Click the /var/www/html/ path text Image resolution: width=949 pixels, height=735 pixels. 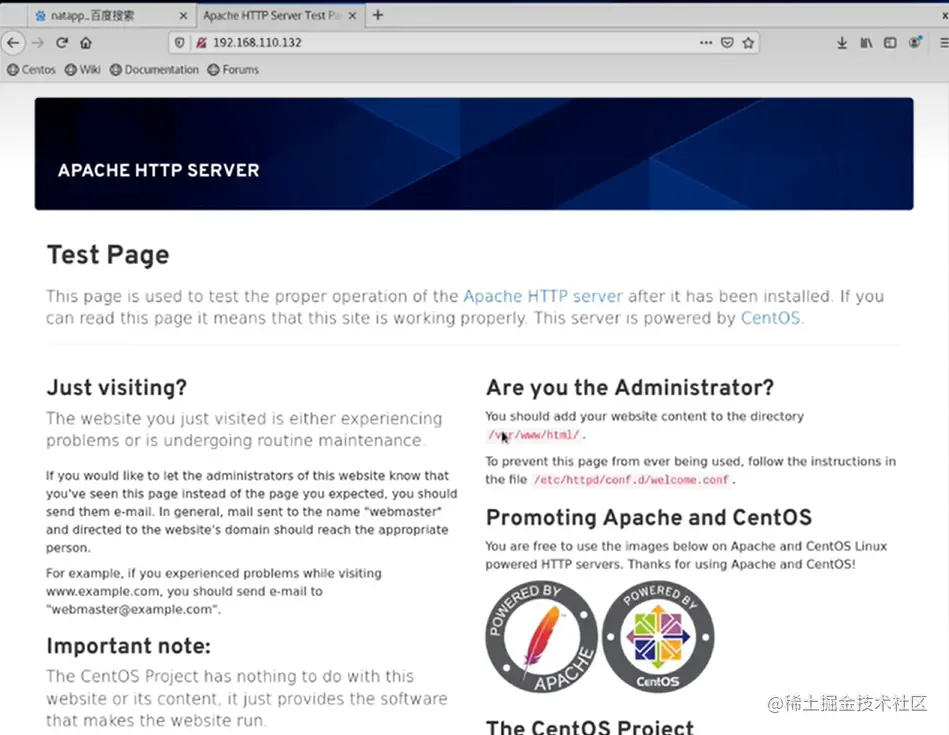534,435
